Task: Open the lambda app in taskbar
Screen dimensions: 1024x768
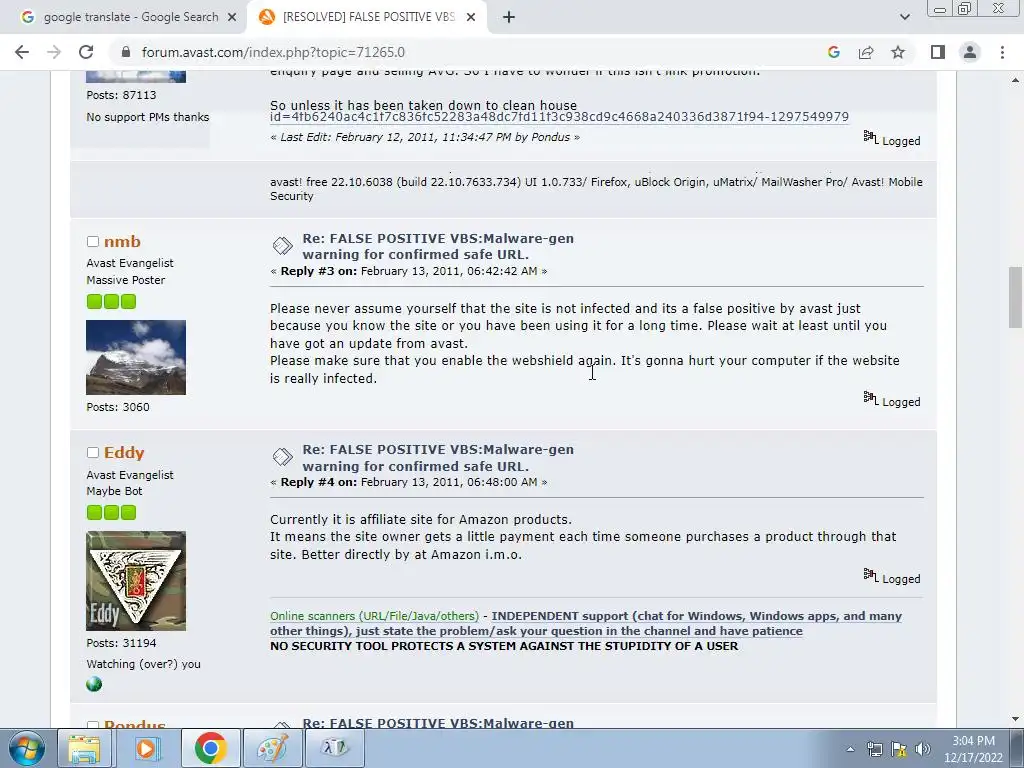Action: click(x=334, y=748)
